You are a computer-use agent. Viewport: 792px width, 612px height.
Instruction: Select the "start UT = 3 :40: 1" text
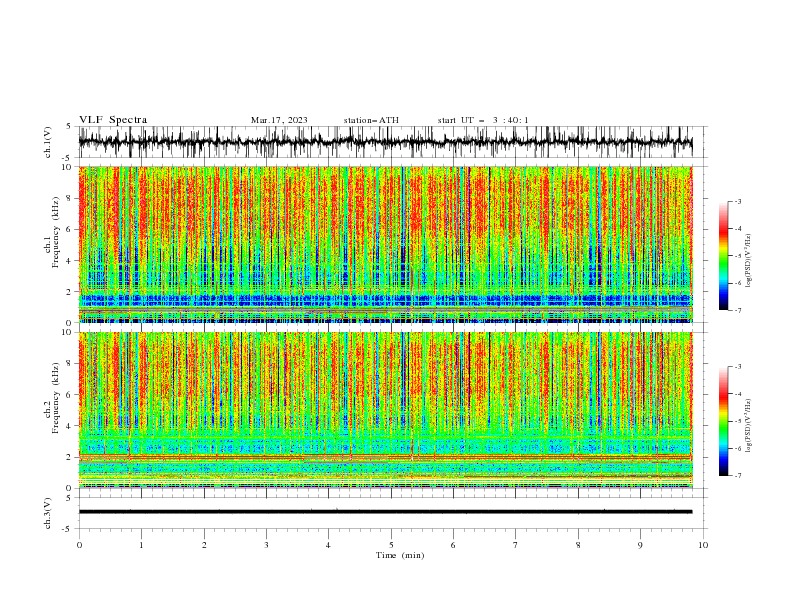pyautogui.click(x=483, y=120)
